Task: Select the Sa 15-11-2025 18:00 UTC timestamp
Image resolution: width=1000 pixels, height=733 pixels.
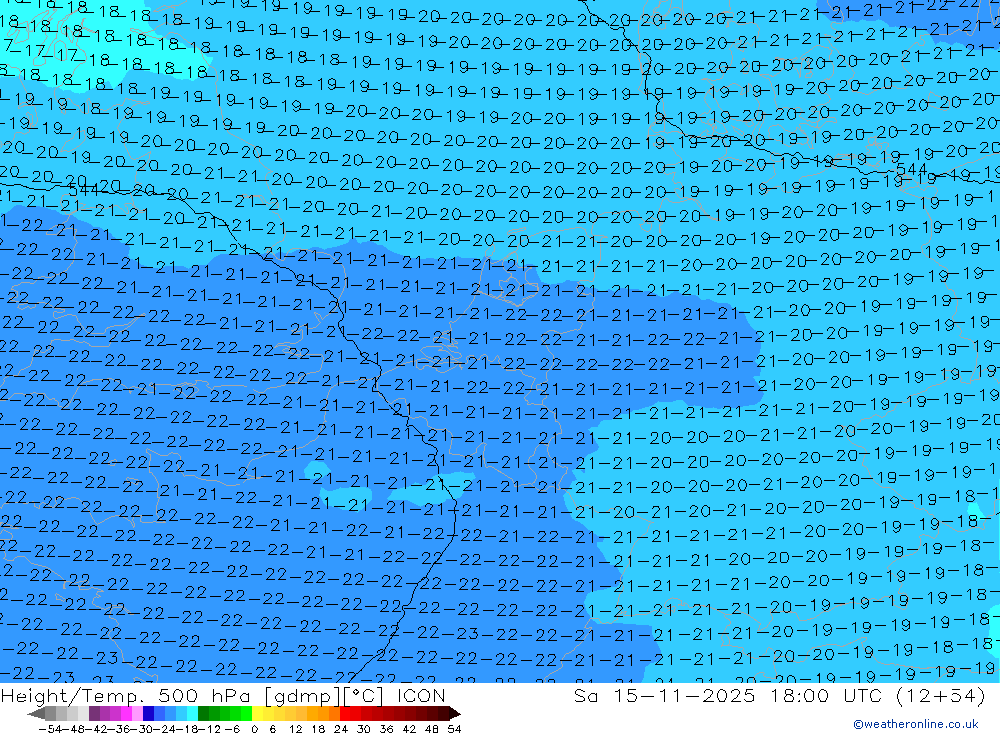Action: [x=779, y=695]
